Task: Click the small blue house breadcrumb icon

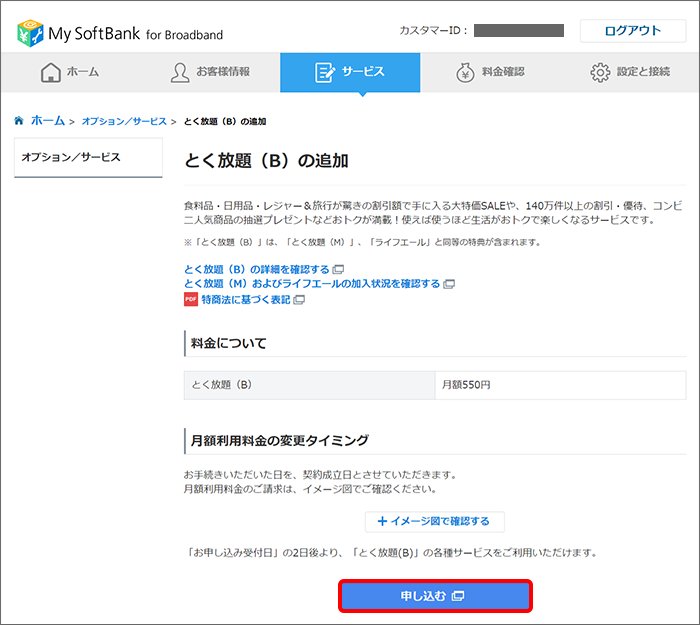Action: pyautogui.click(x=19, y=121)
